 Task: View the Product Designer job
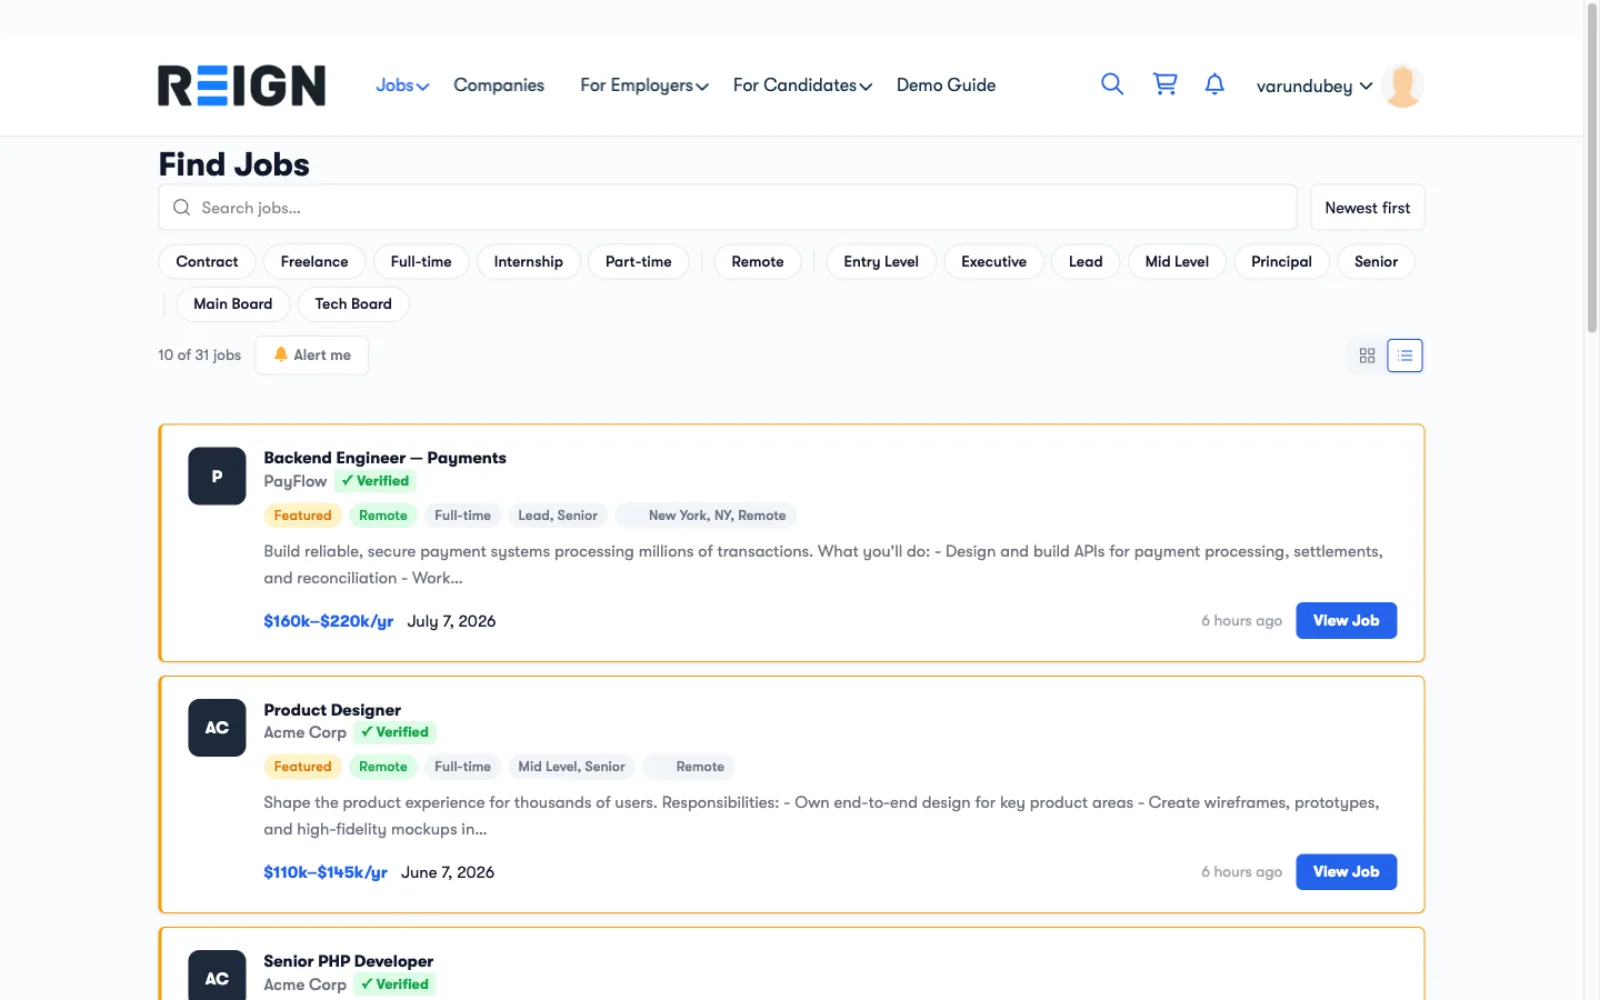pyautogui.click(x=1346, y=872)
